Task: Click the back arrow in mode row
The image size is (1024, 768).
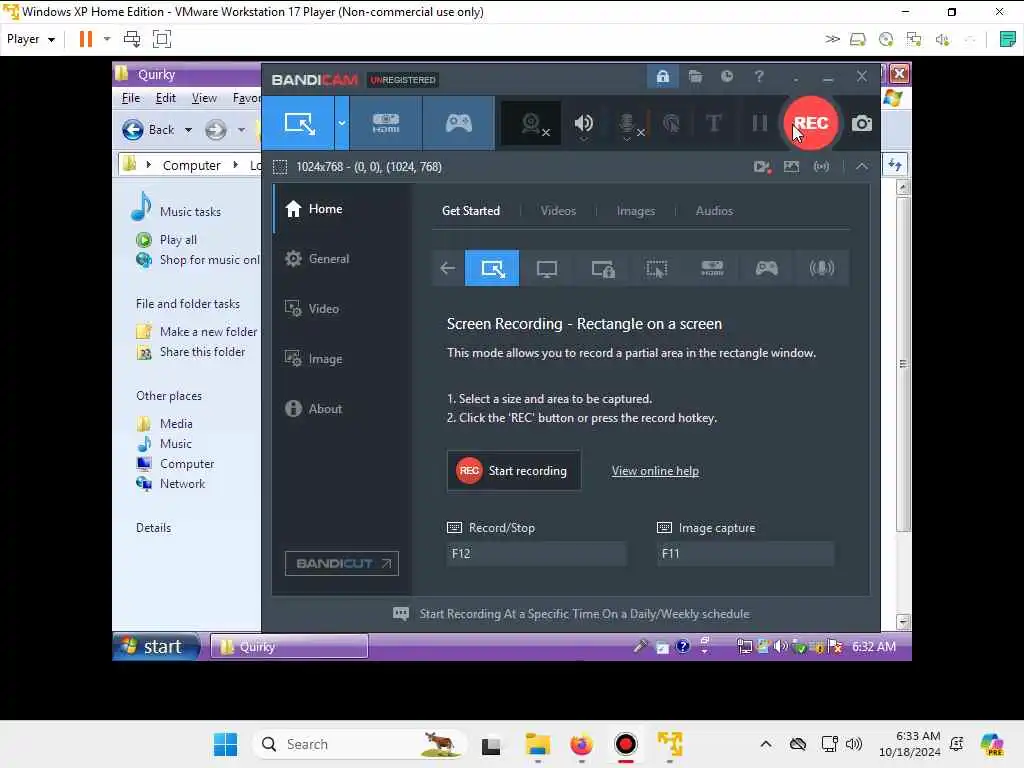Action: click(x=447, y=268)
